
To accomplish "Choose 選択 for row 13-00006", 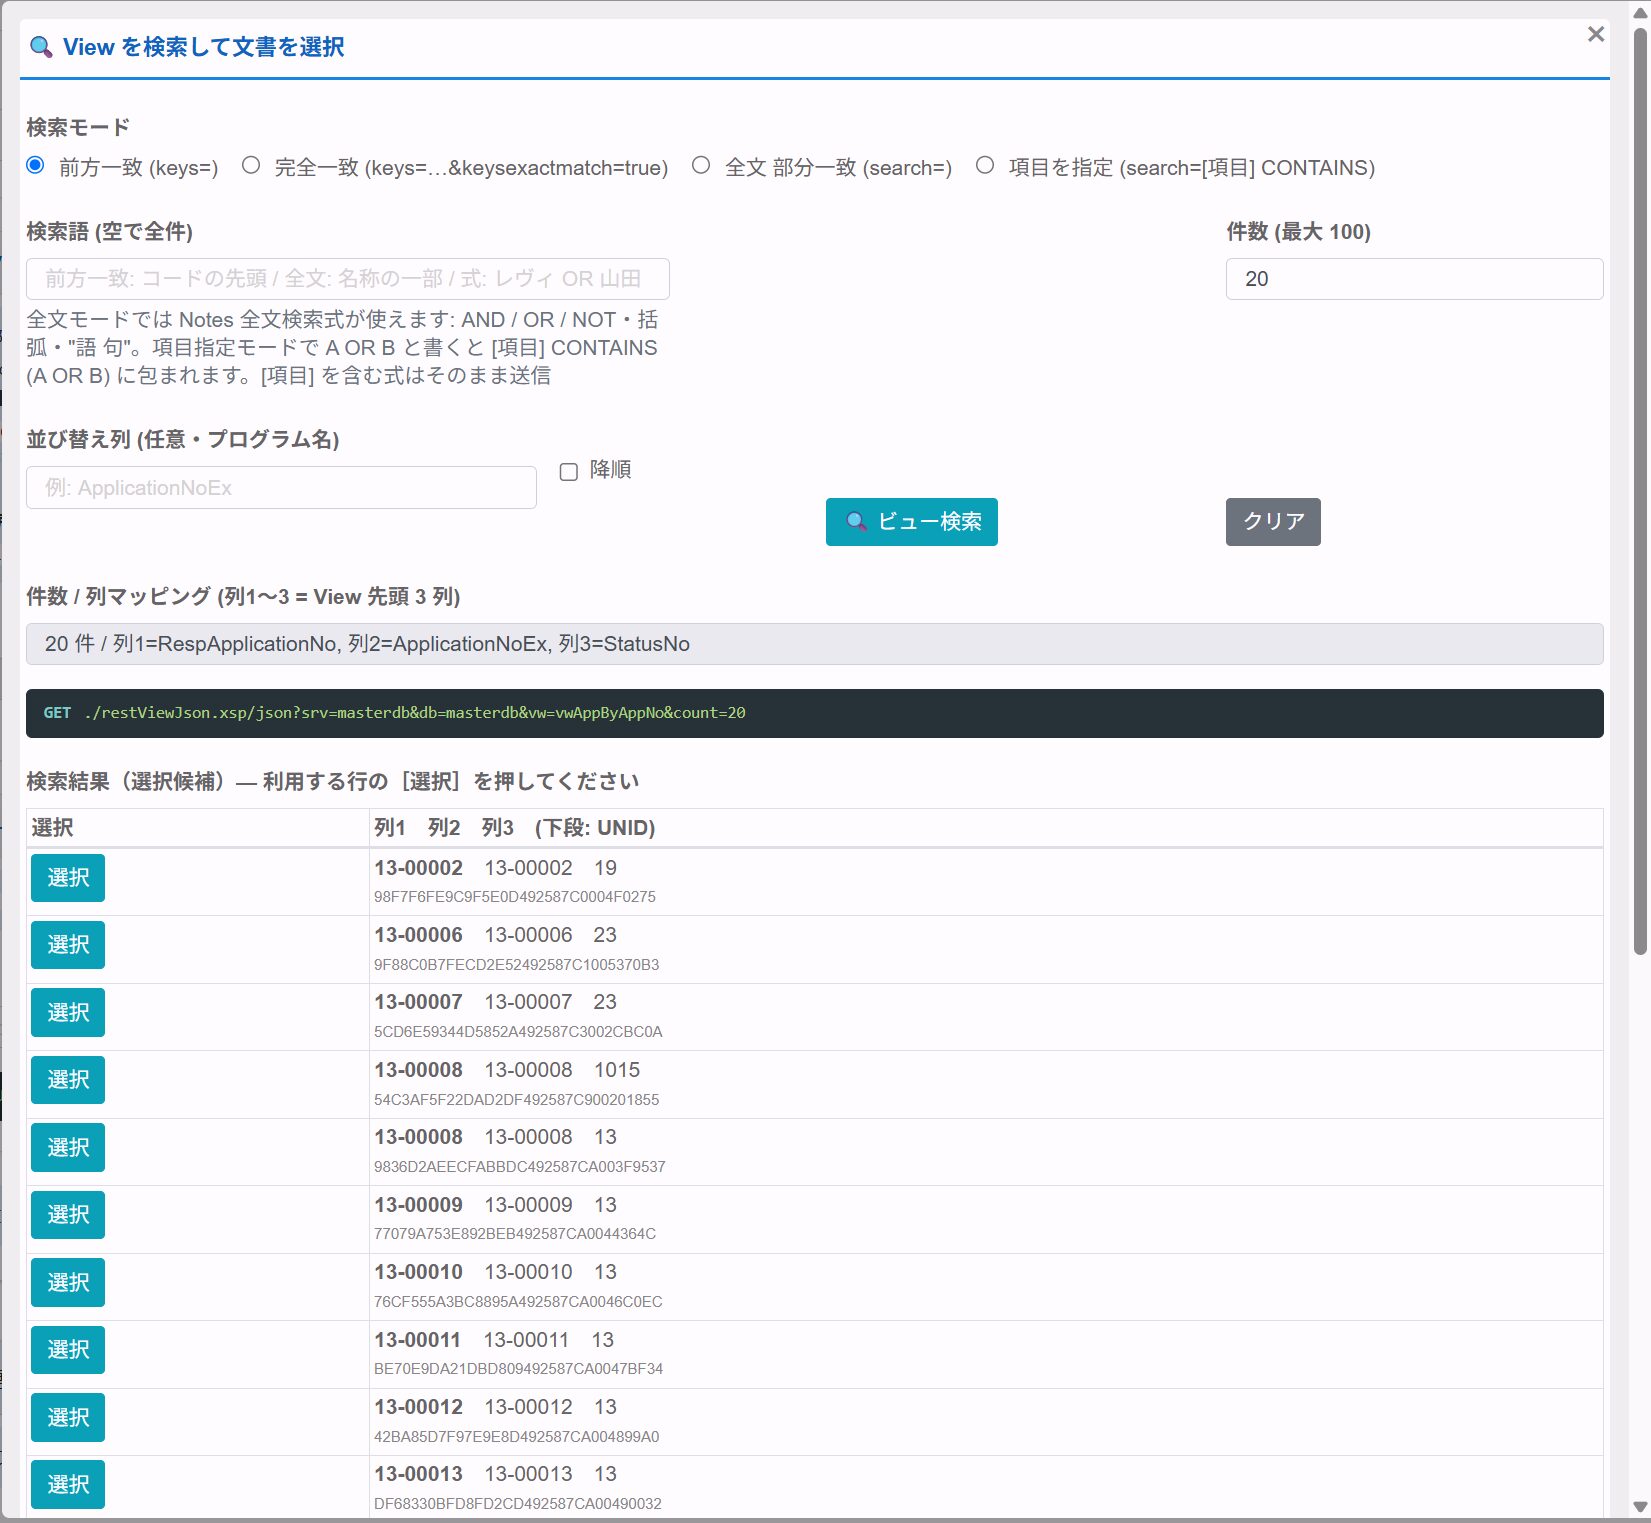I will click(x=68, y=945).
